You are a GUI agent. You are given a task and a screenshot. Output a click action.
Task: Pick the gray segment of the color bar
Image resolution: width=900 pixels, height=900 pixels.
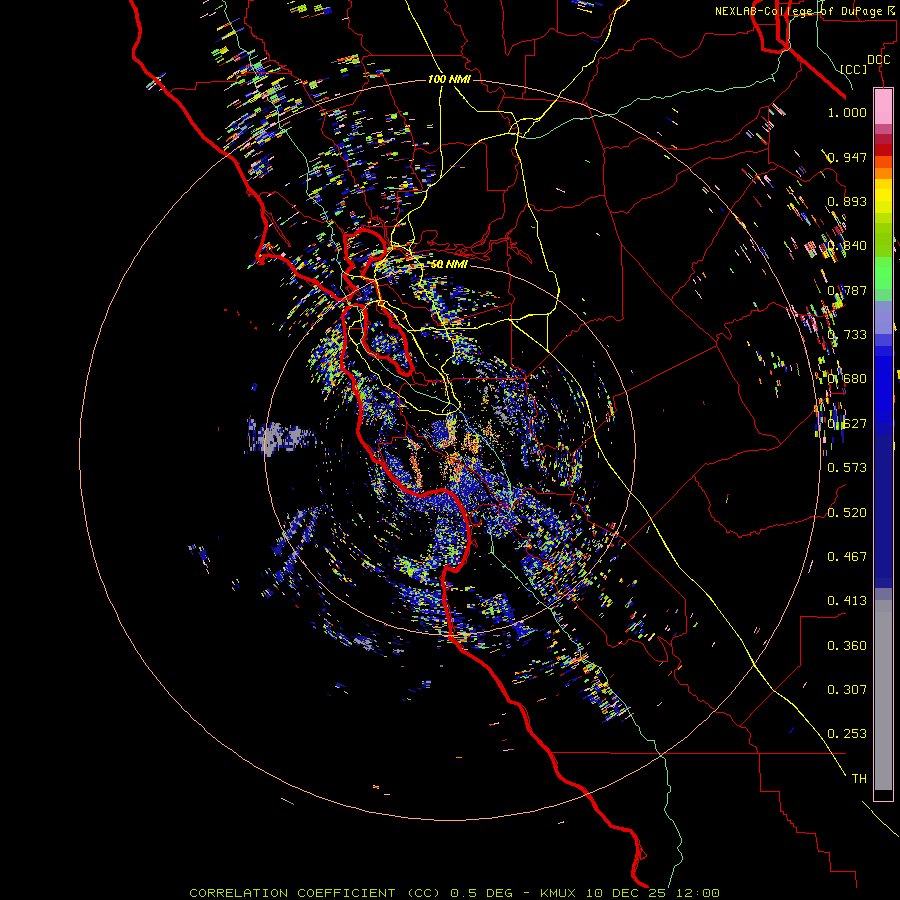(883, 695)
